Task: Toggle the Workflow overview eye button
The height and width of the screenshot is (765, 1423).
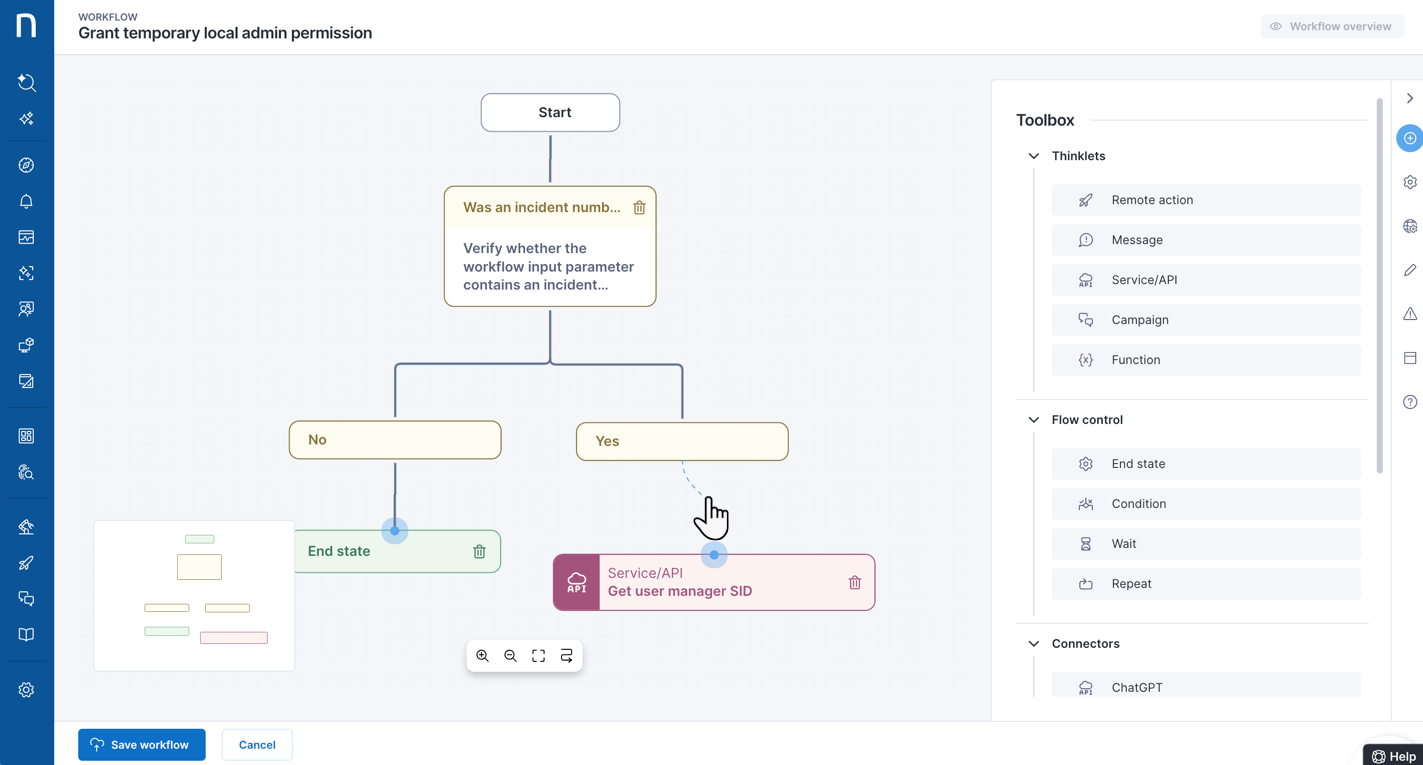Action: (x=1331, y=27)
